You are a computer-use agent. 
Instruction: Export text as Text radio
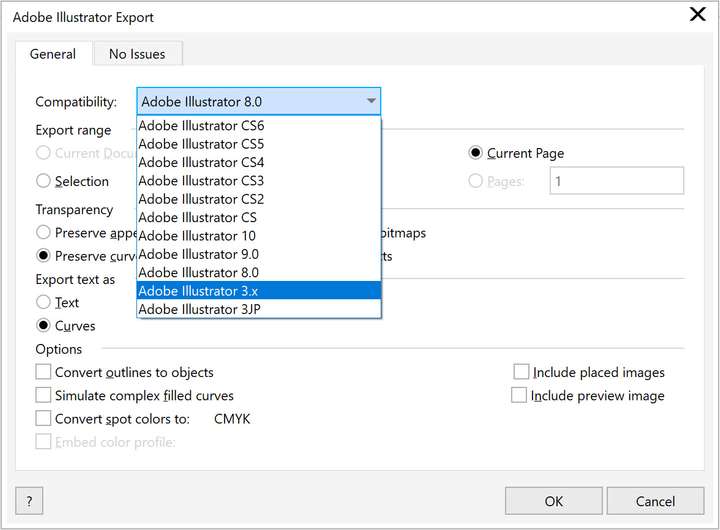click(x=43, y=302)
